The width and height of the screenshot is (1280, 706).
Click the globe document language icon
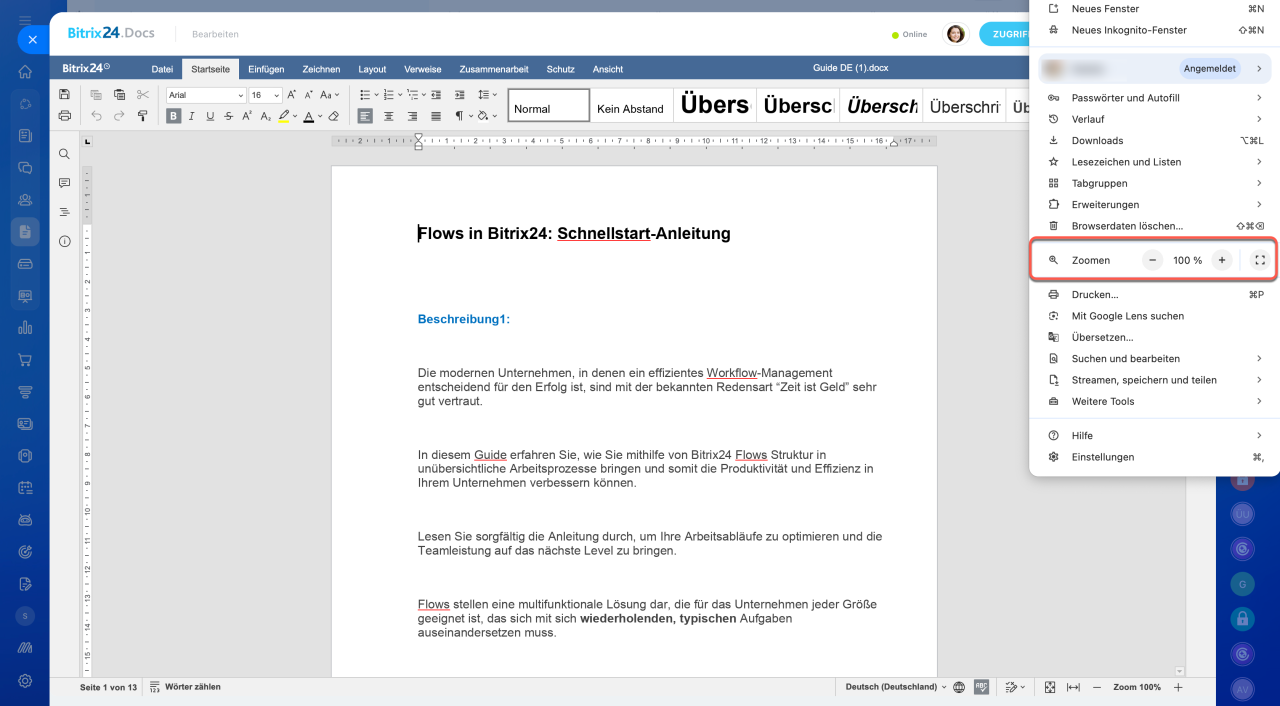[x=959, y=687]
